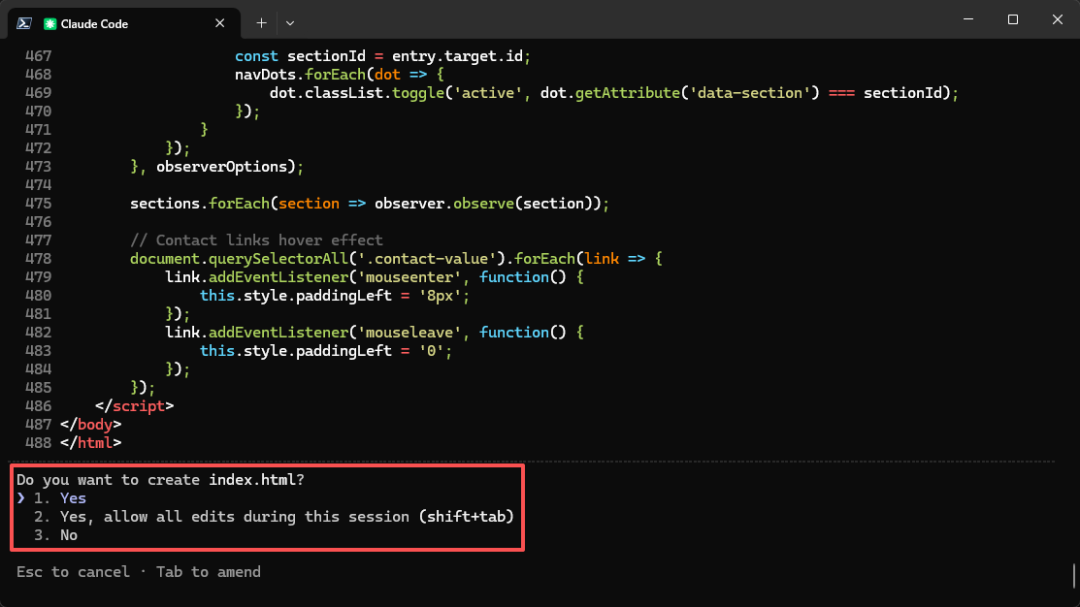1080x607 pixels.
Task: Open a new terminal tab
Action: point(261,23)
